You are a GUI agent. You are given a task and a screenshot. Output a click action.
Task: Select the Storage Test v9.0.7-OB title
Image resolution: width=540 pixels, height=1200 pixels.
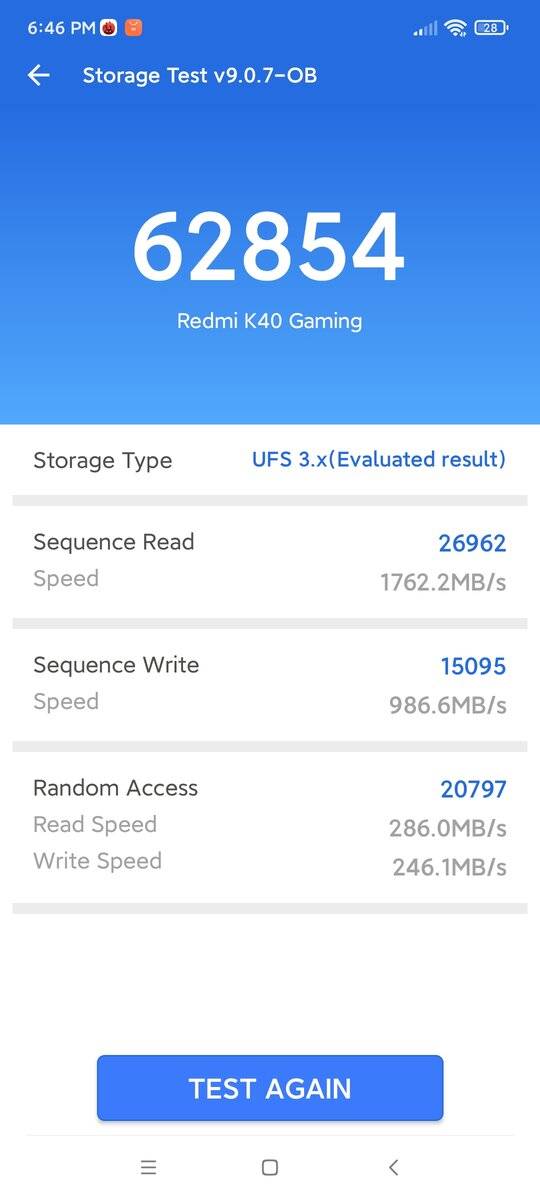[x=200, y=75]
